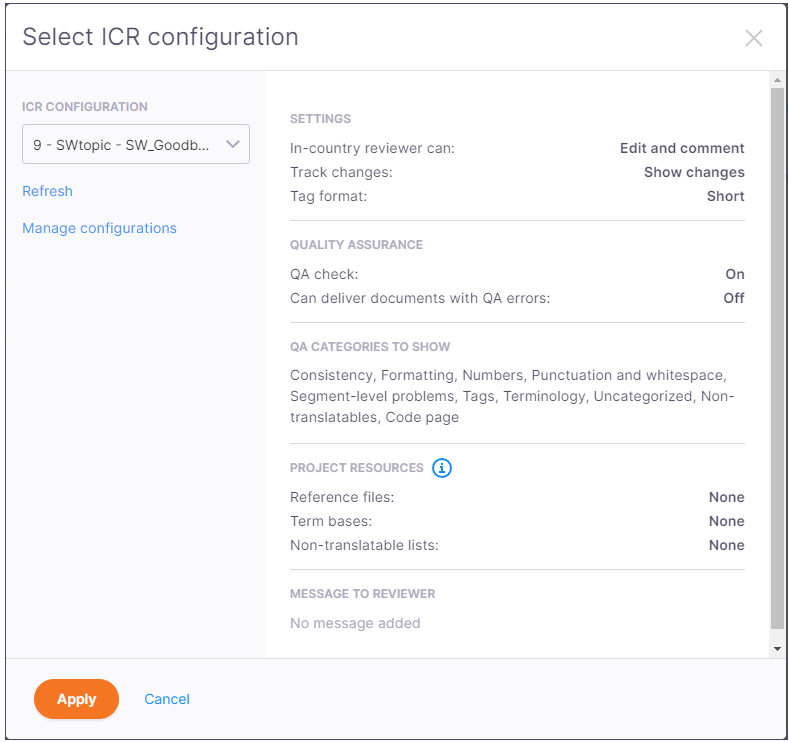The width and height of the screenshot is (789, 742).
Task: Click the Term bases None value
Action: point(726,521)
